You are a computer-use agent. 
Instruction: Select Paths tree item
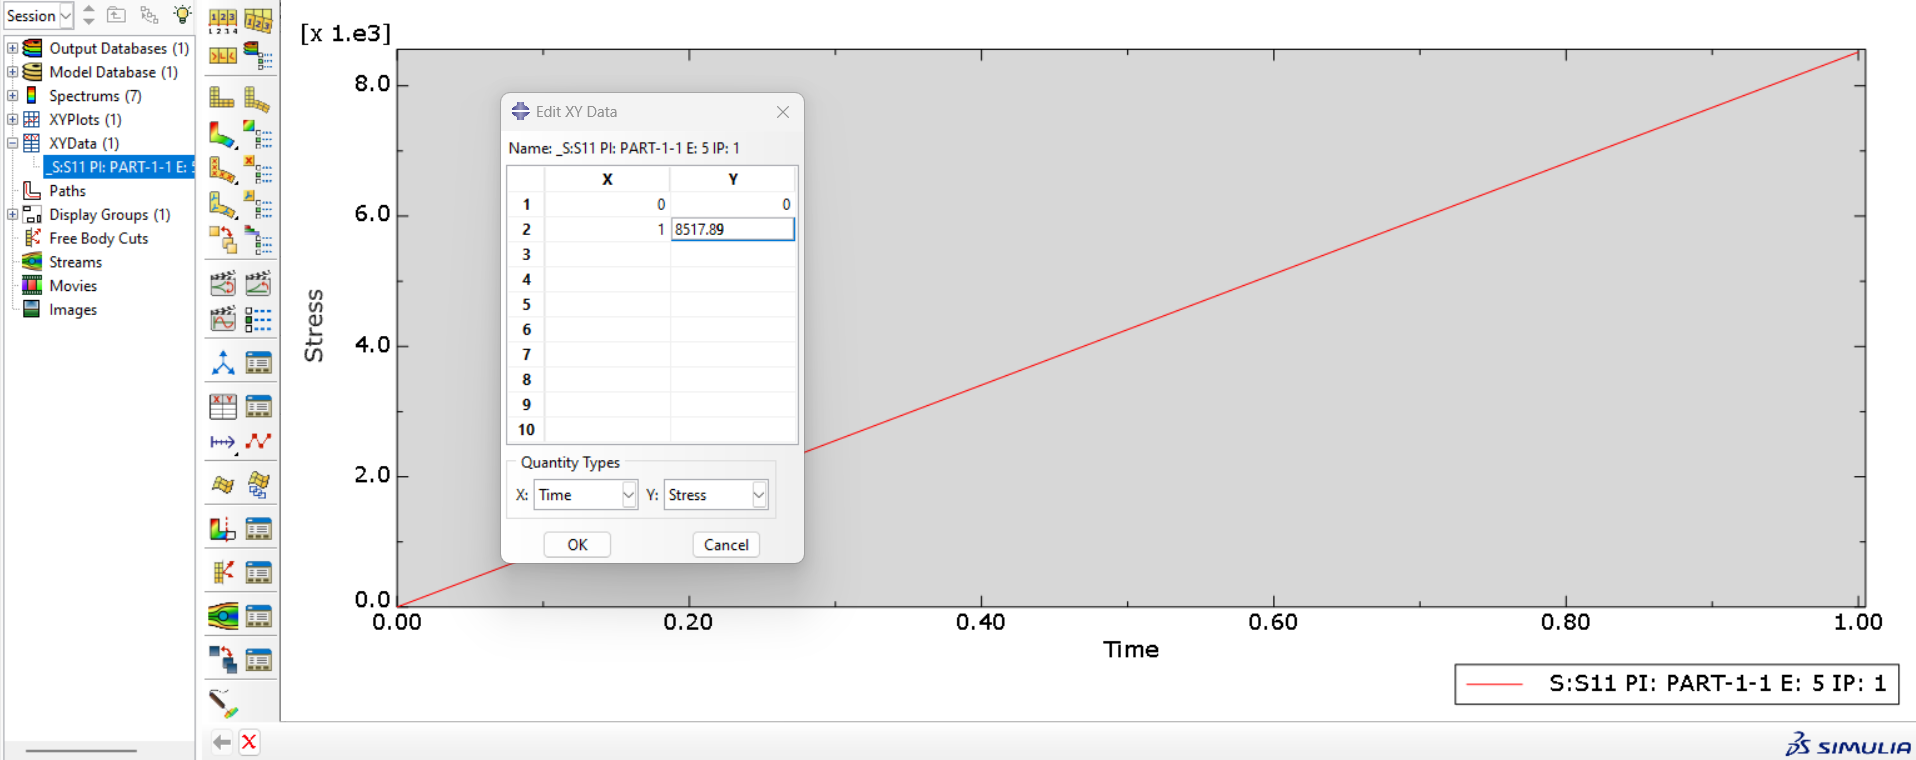point(67,191)
